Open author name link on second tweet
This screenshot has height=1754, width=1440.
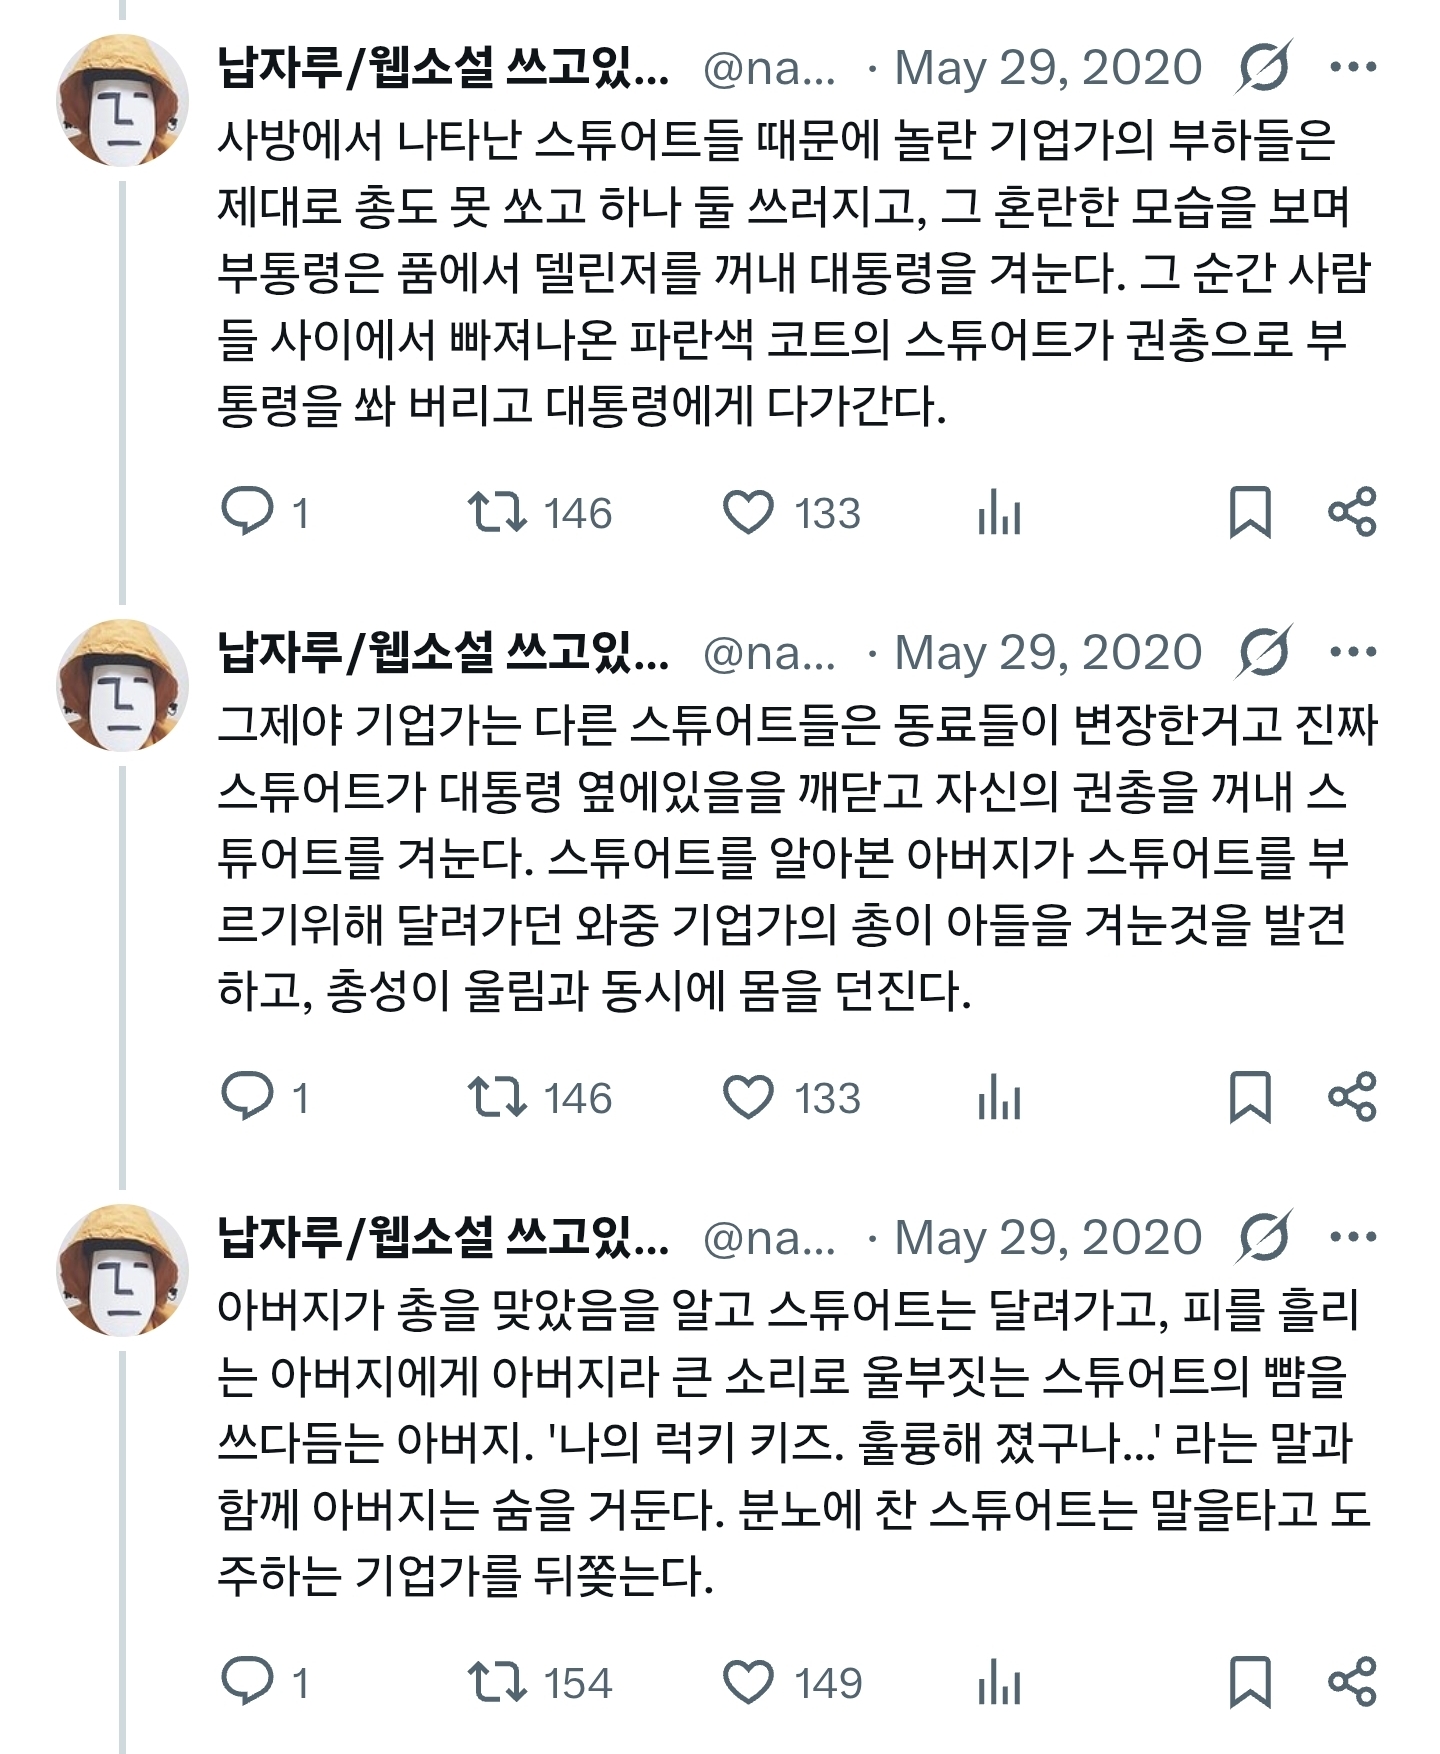(443, 652)
